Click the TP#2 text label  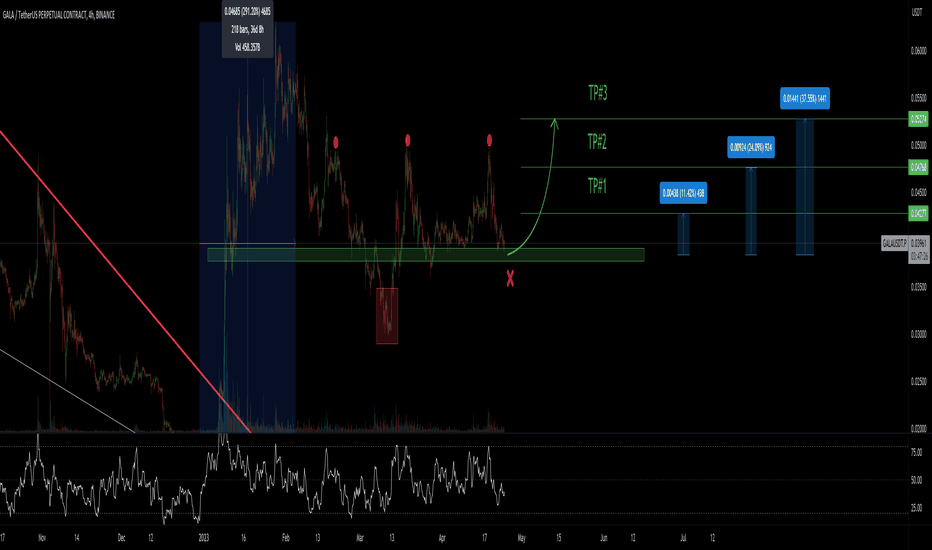(597, 142)
